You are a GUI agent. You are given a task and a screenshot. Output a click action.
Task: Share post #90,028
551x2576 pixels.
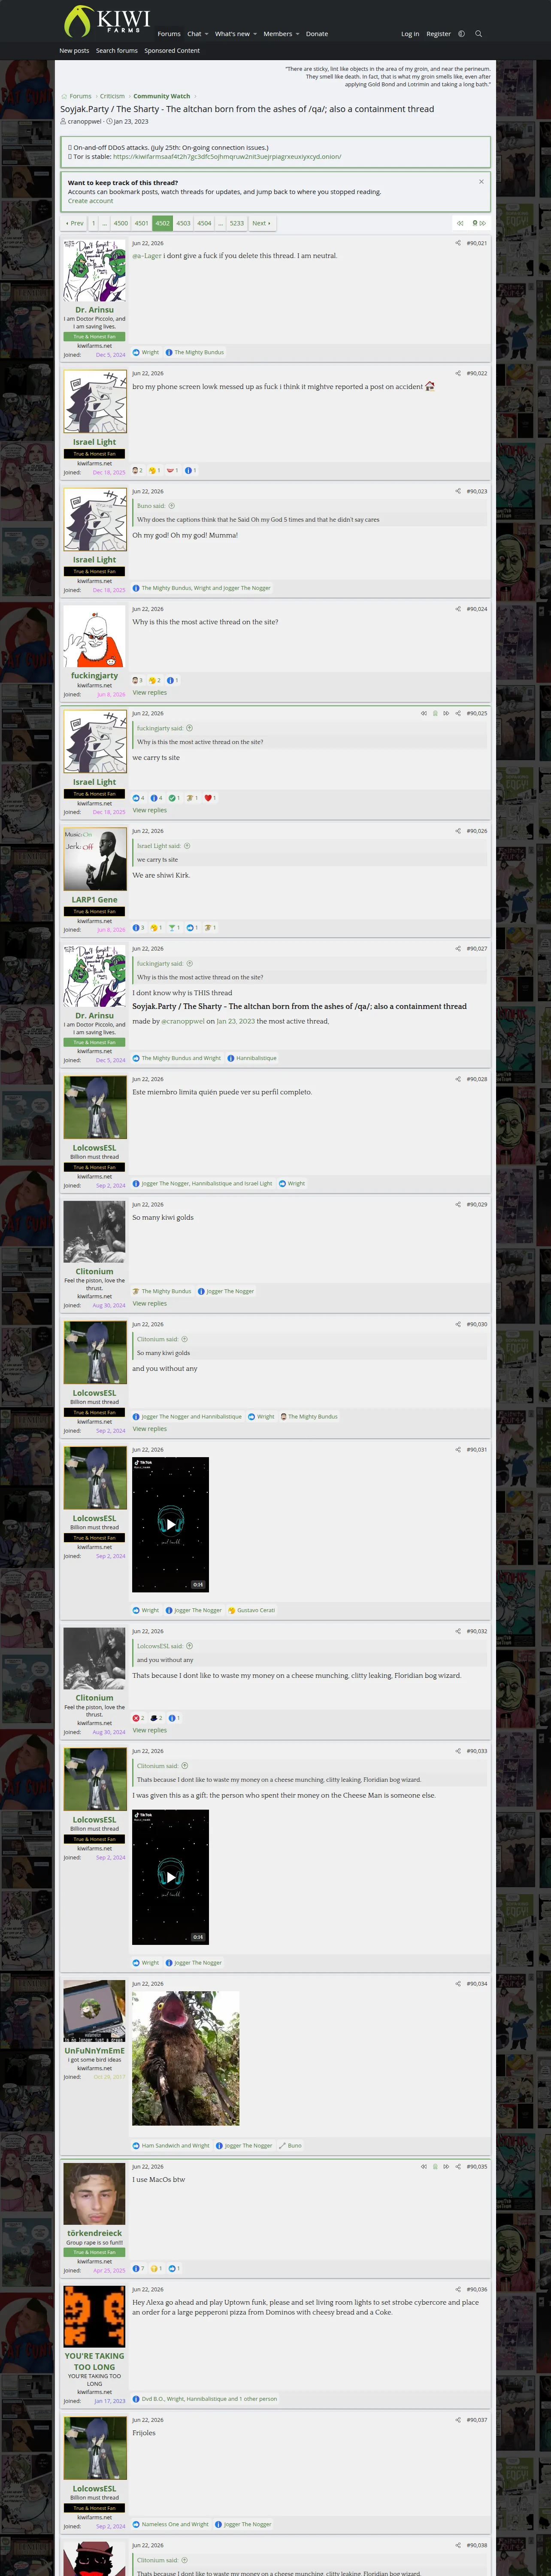(458, 1079)
